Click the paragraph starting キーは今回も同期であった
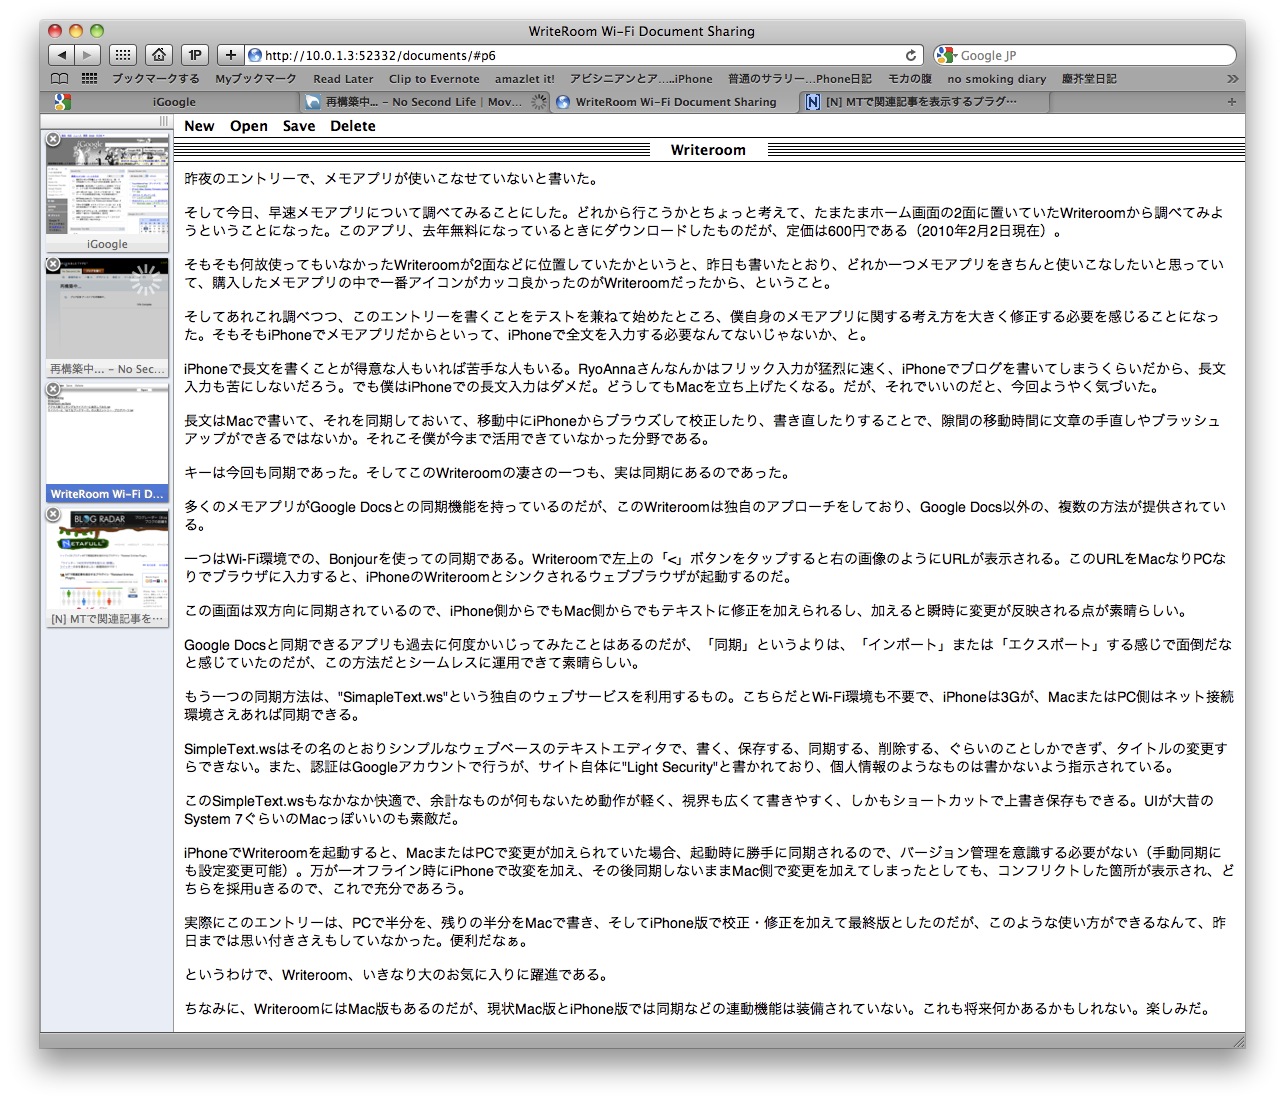 487,473
